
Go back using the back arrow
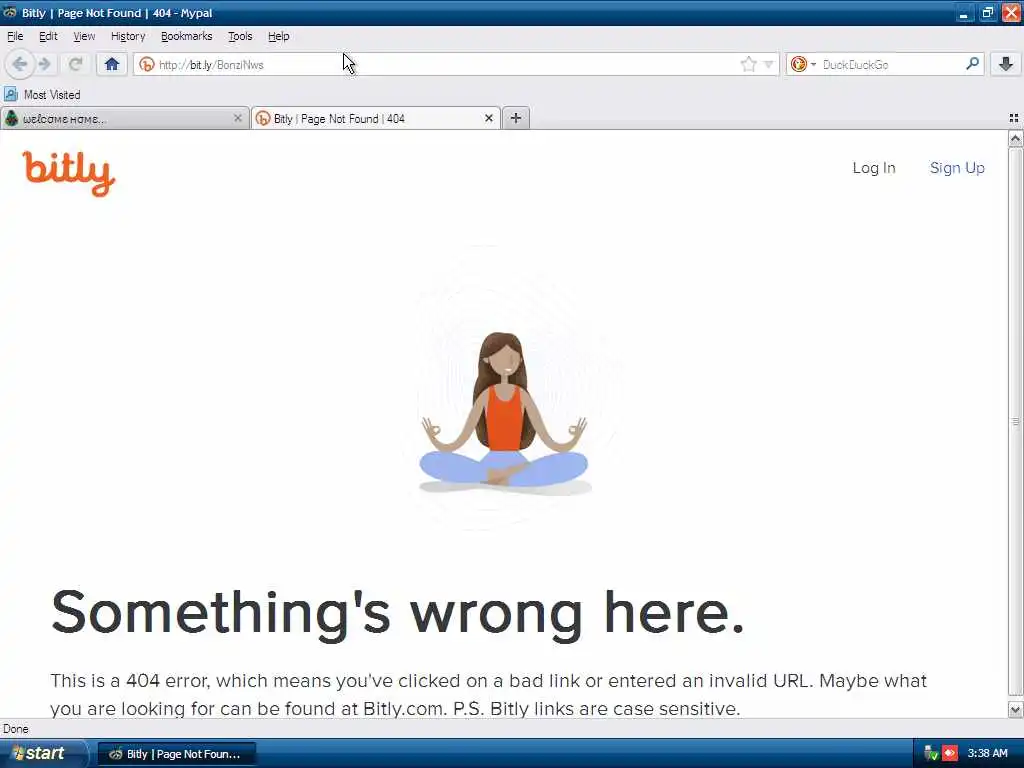tap(20, 64)
